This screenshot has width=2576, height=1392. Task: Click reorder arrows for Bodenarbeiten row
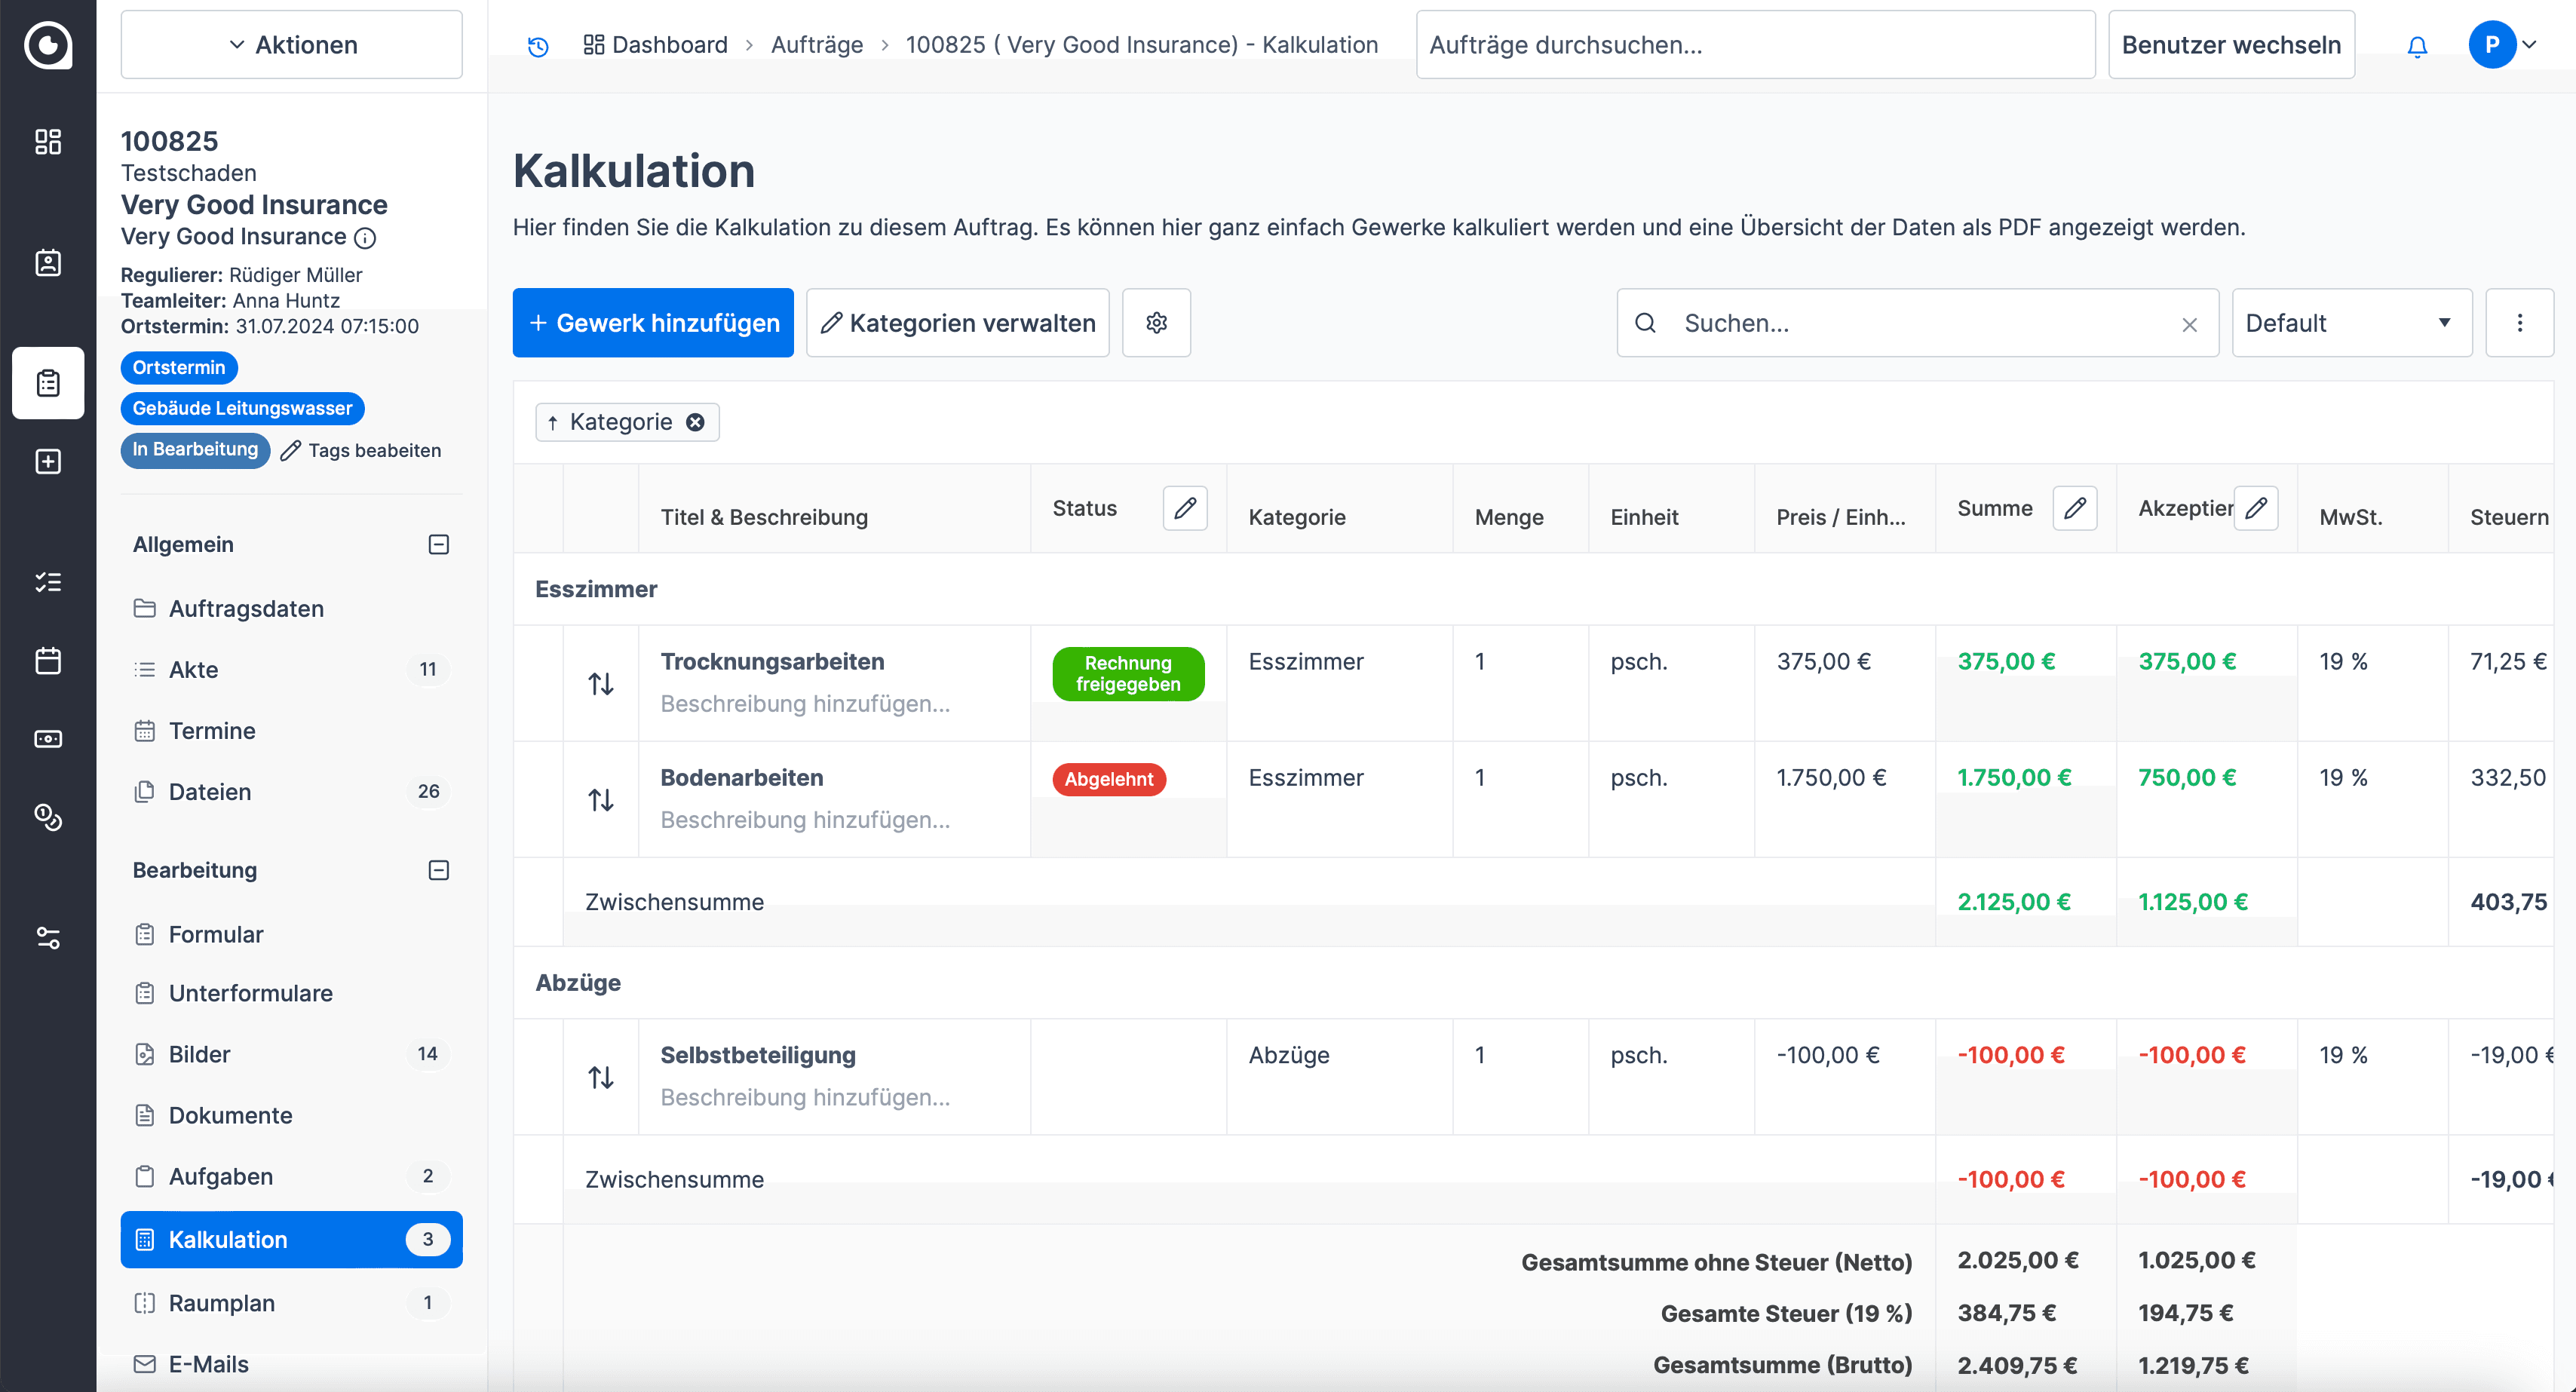coord(601,799)
